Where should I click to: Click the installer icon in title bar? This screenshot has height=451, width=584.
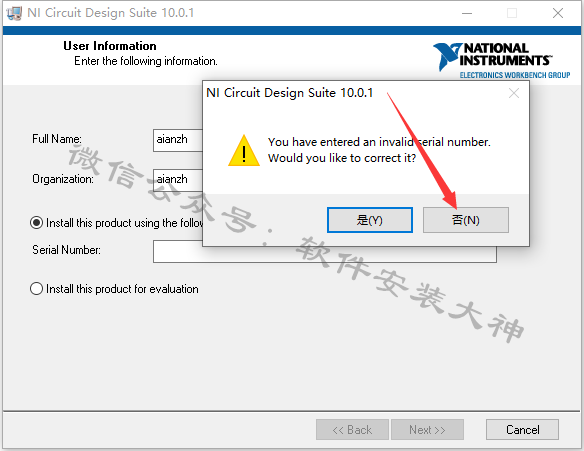(x=14, y=13)
